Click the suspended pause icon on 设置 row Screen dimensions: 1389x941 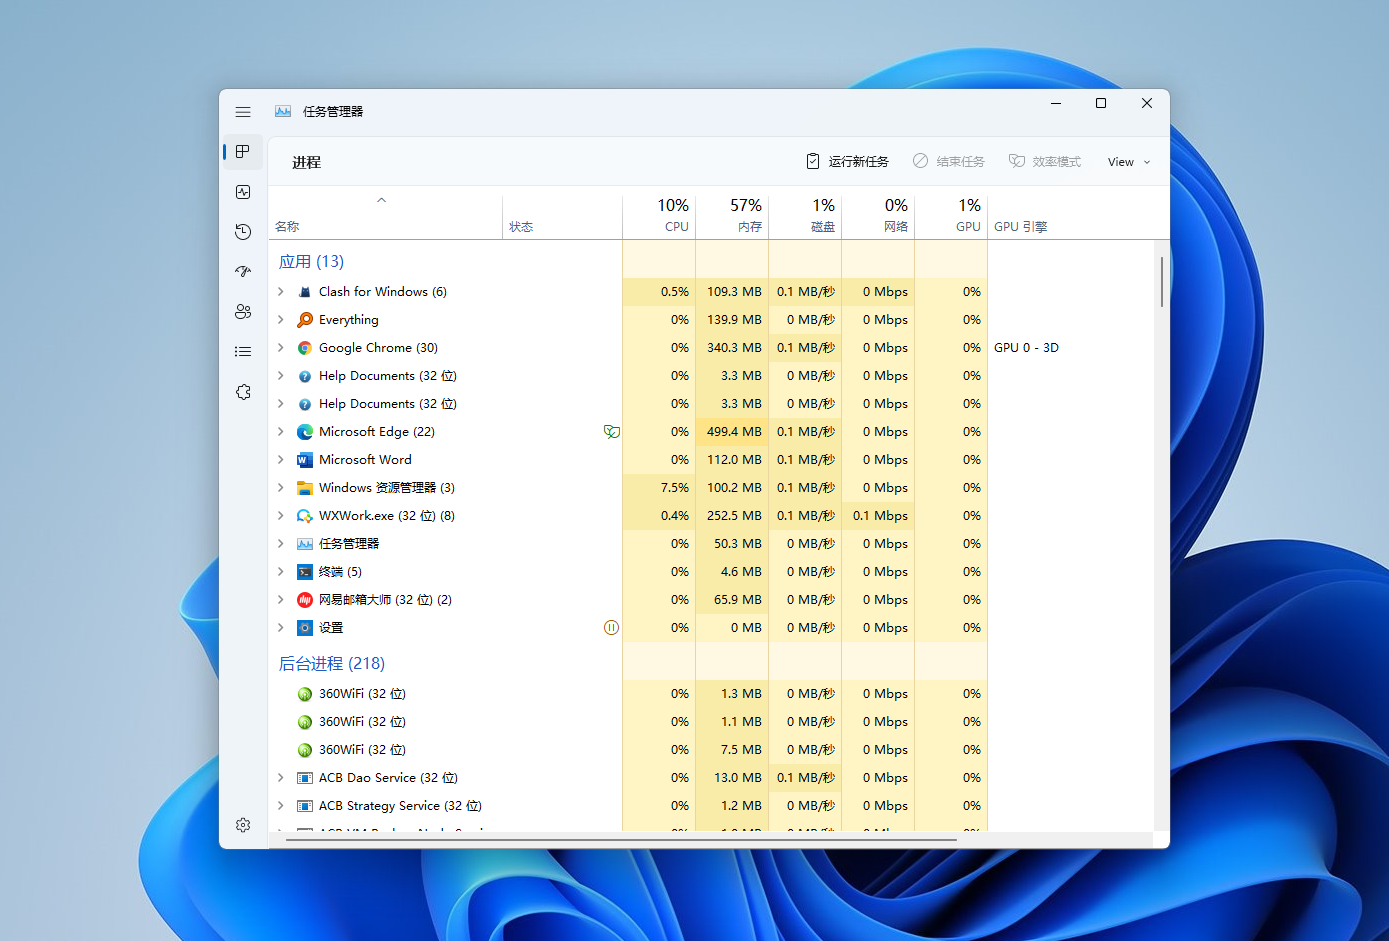[x=612, y=628]
